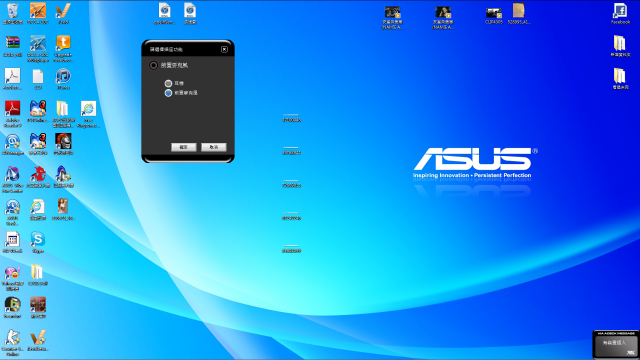Launch the red dragon game shortcut
The height and width of the screenshot is (360, 640).
[x=38, y=174]
